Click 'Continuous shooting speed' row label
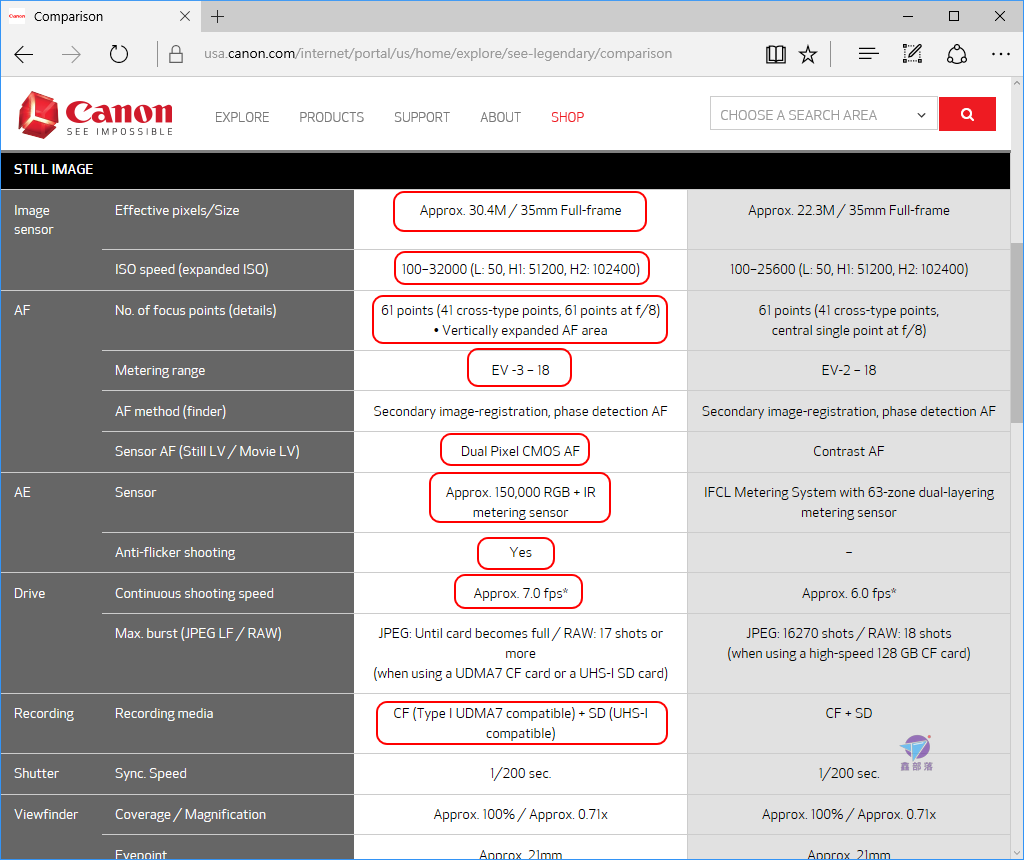Screen dimensions: 1024x860 [195, 594]
